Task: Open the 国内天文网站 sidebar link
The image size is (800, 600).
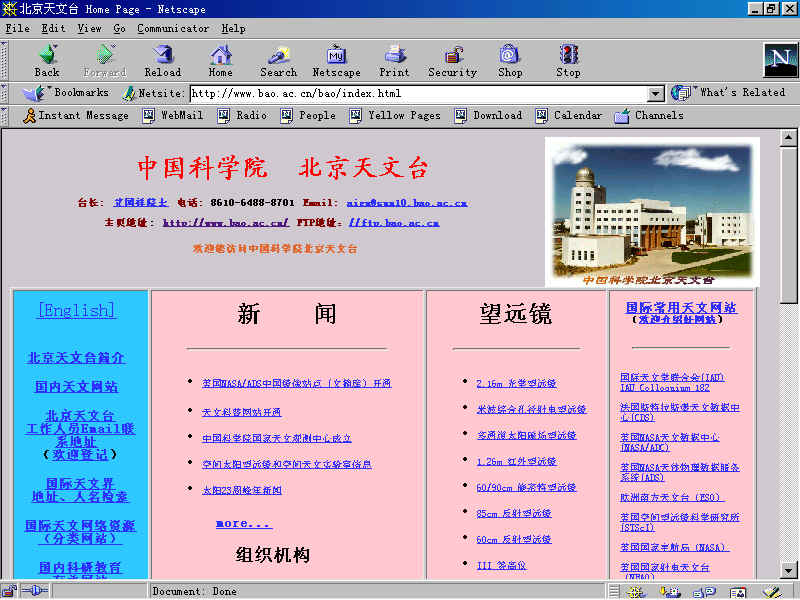Action: pyautogui.click(x=76, y=387)
